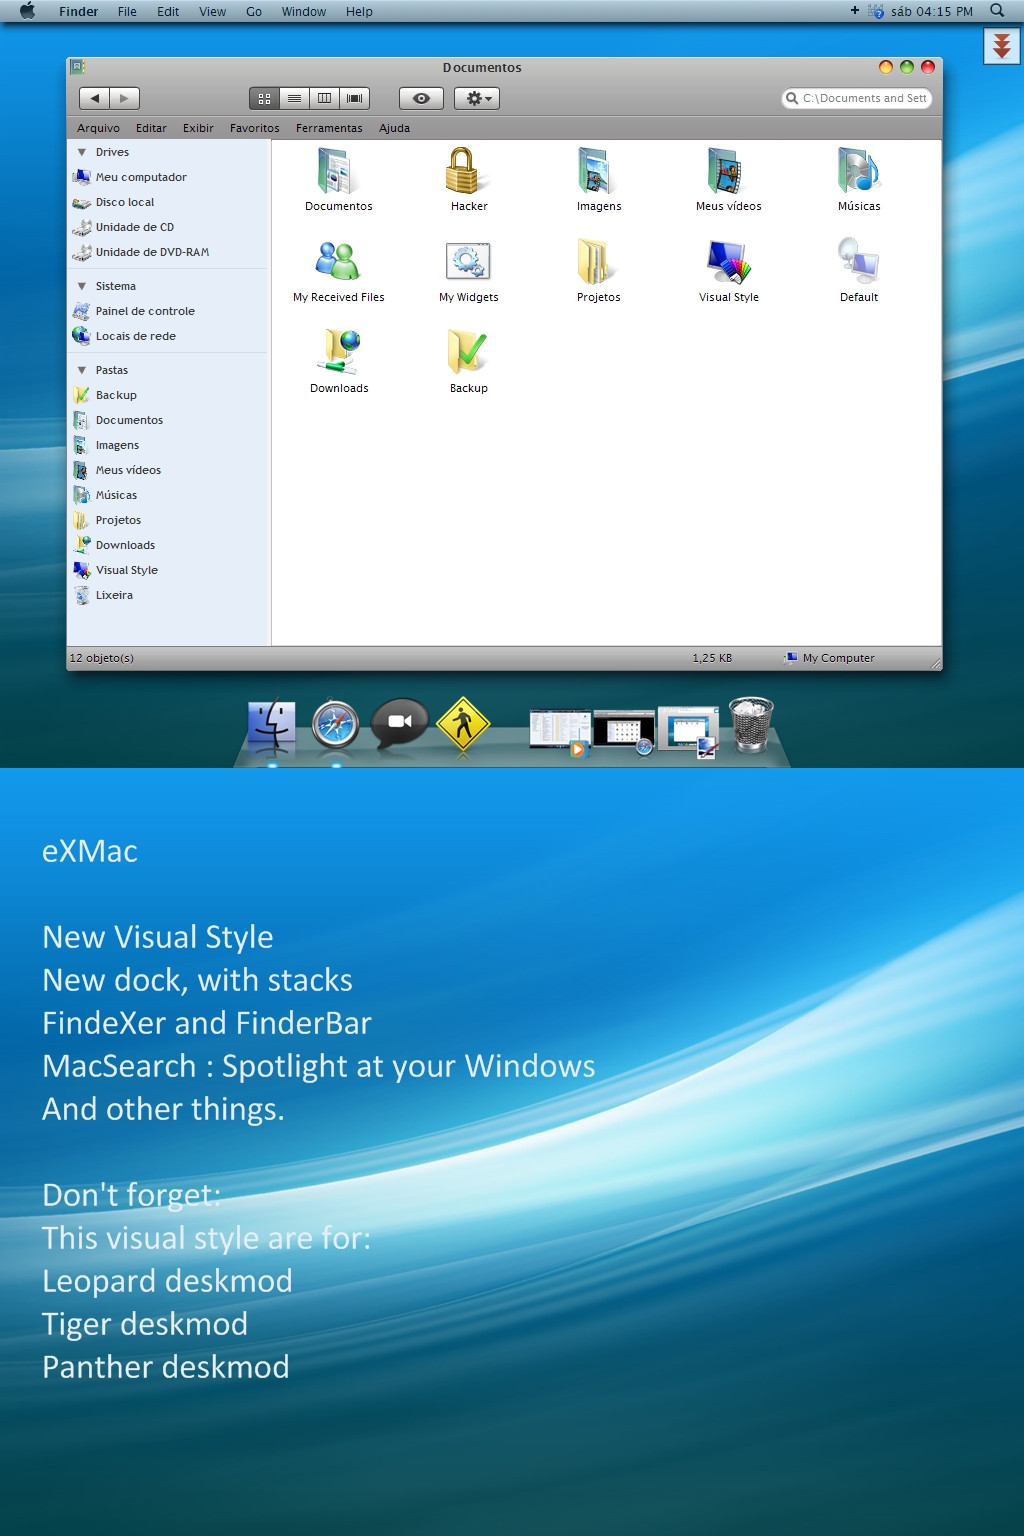Open the gear action dropdown
This screenshot has width=1024, height=1536.
coord(476,98)
